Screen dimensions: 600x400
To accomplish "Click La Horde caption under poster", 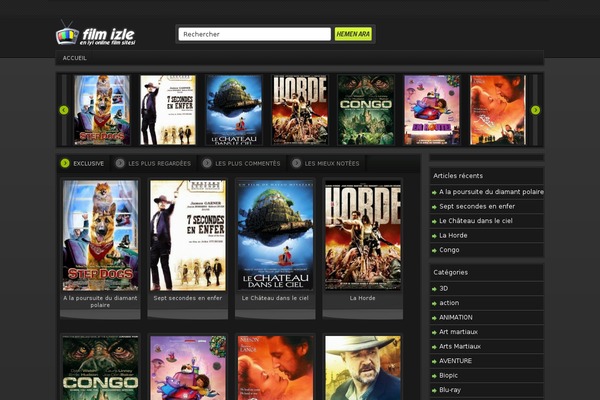I will pyautogui.click(x=363, y=298).
